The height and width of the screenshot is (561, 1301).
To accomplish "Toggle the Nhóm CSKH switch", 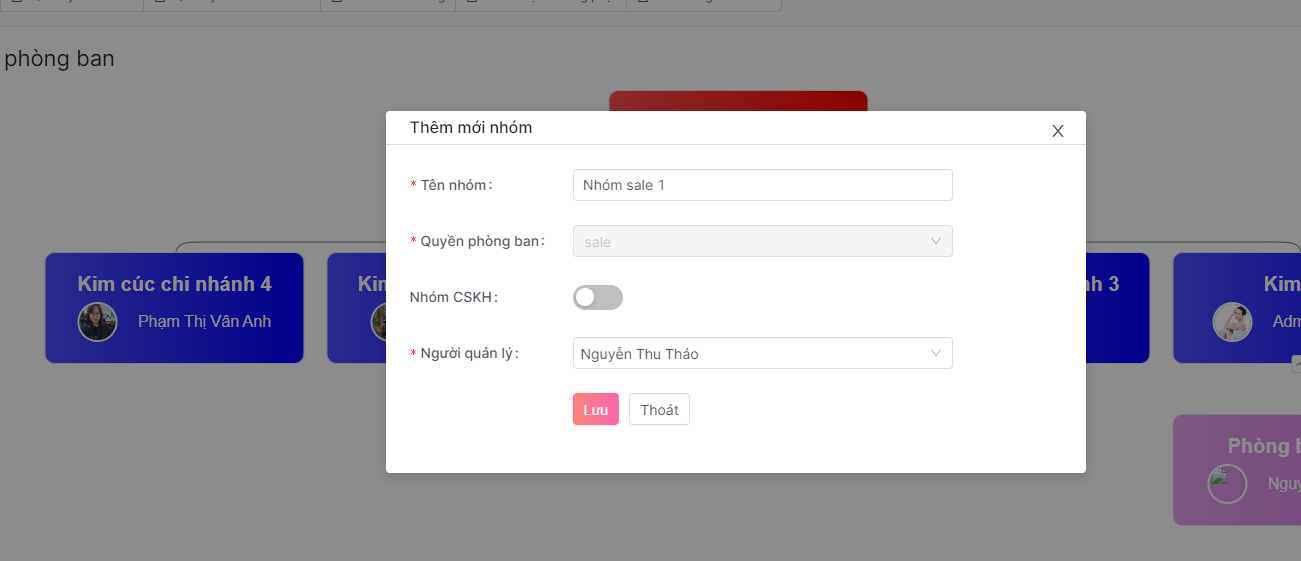I will [x=598, y=297].
